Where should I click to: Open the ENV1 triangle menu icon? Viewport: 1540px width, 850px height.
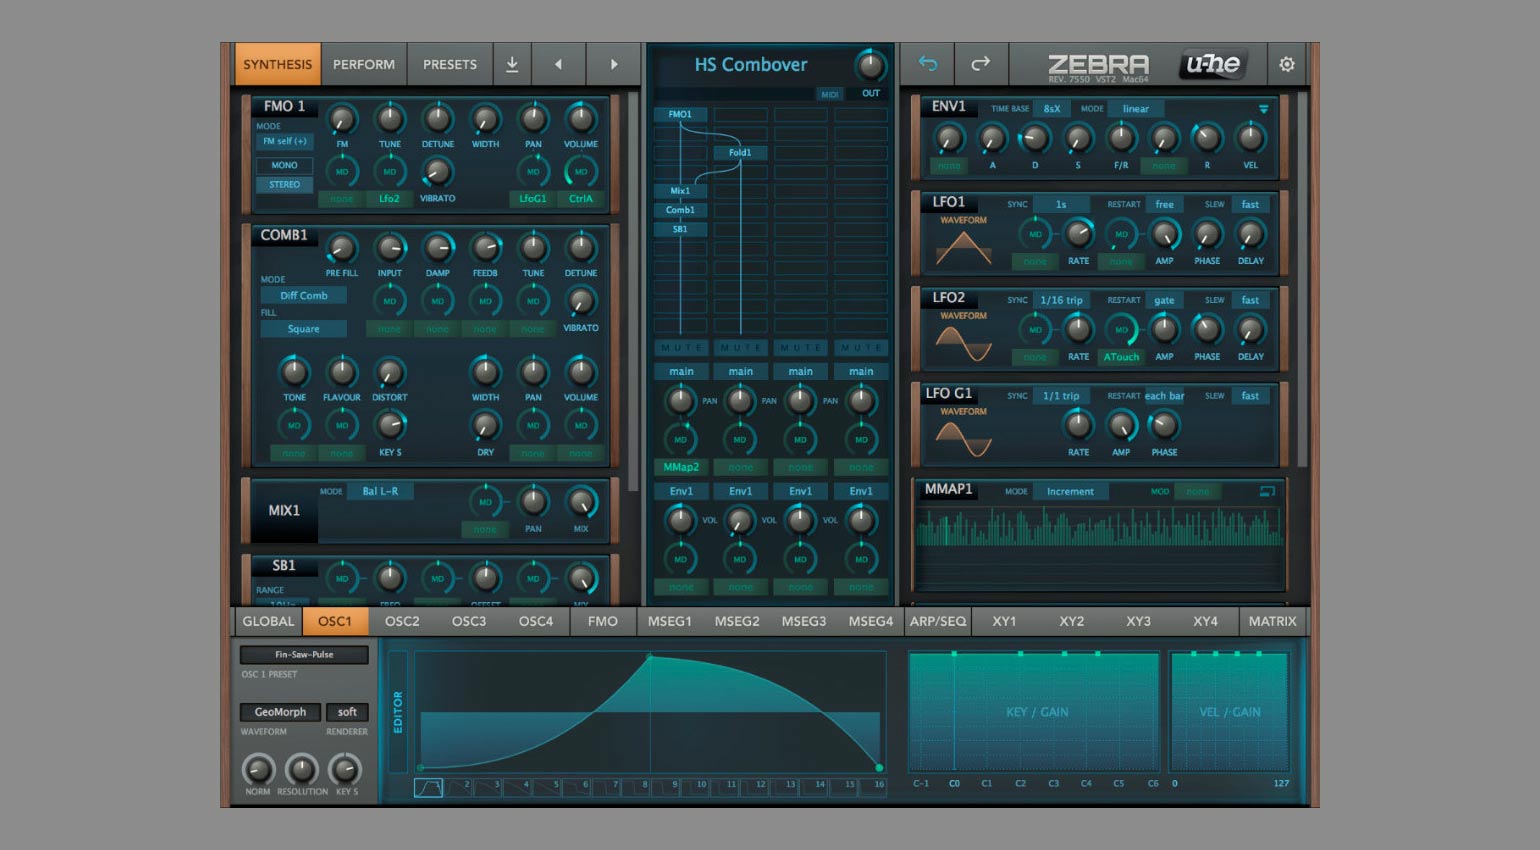(1263, 109)
